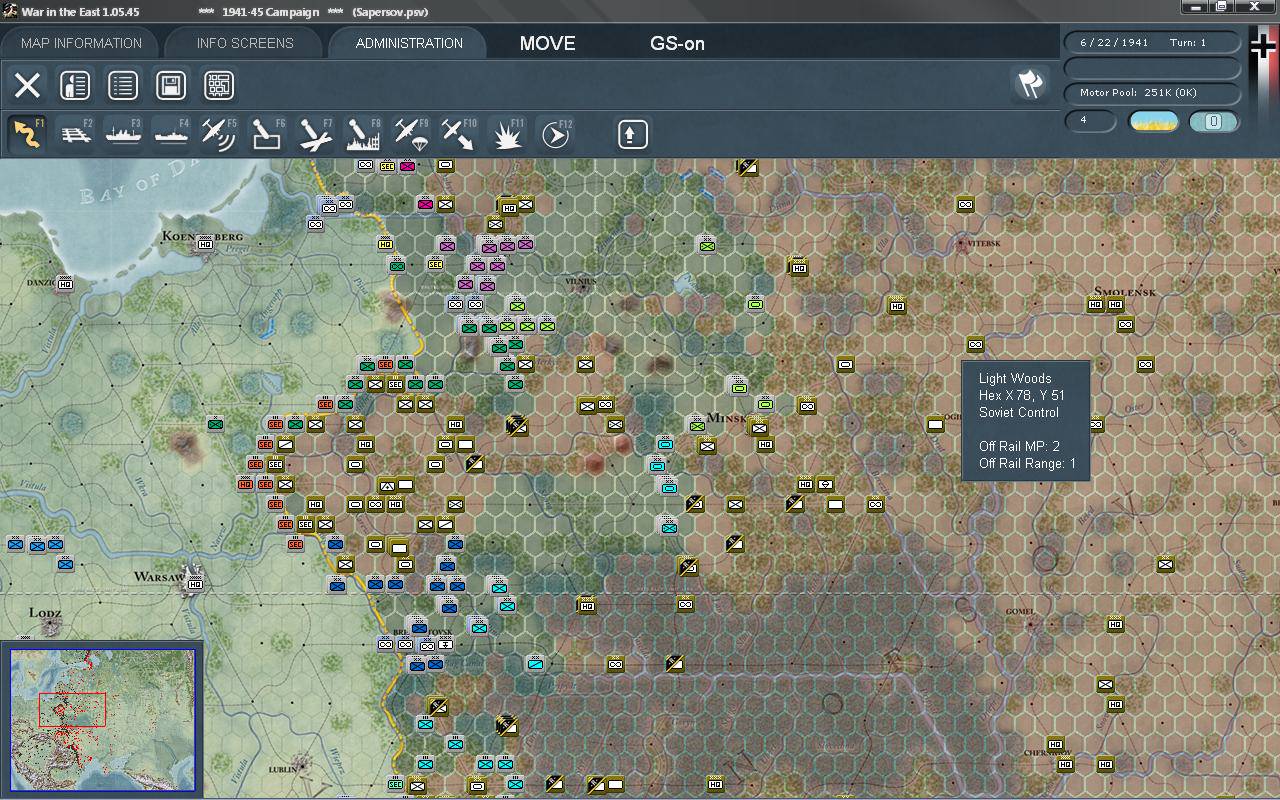Screen dimensions: 1280x800
Task: Select the F8 bomb city mode icon
Action: [x=363, y=134]
